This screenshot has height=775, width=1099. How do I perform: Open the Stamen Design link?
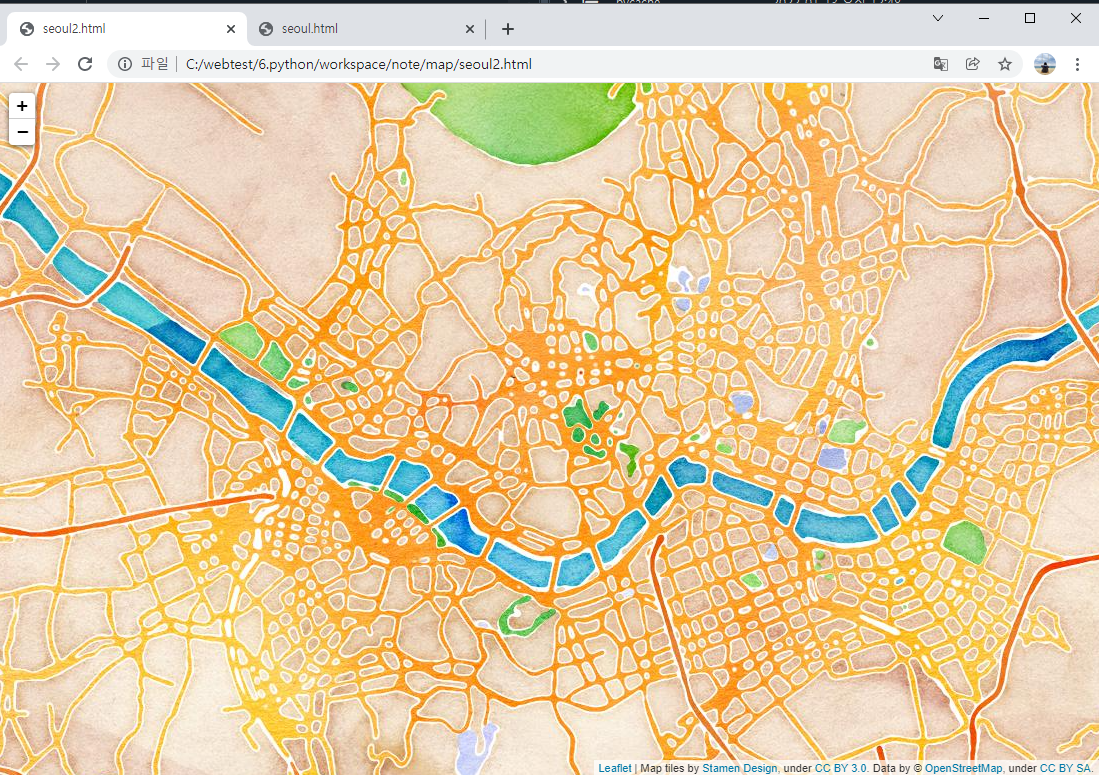pyautogui.click(x=739, y=768)
